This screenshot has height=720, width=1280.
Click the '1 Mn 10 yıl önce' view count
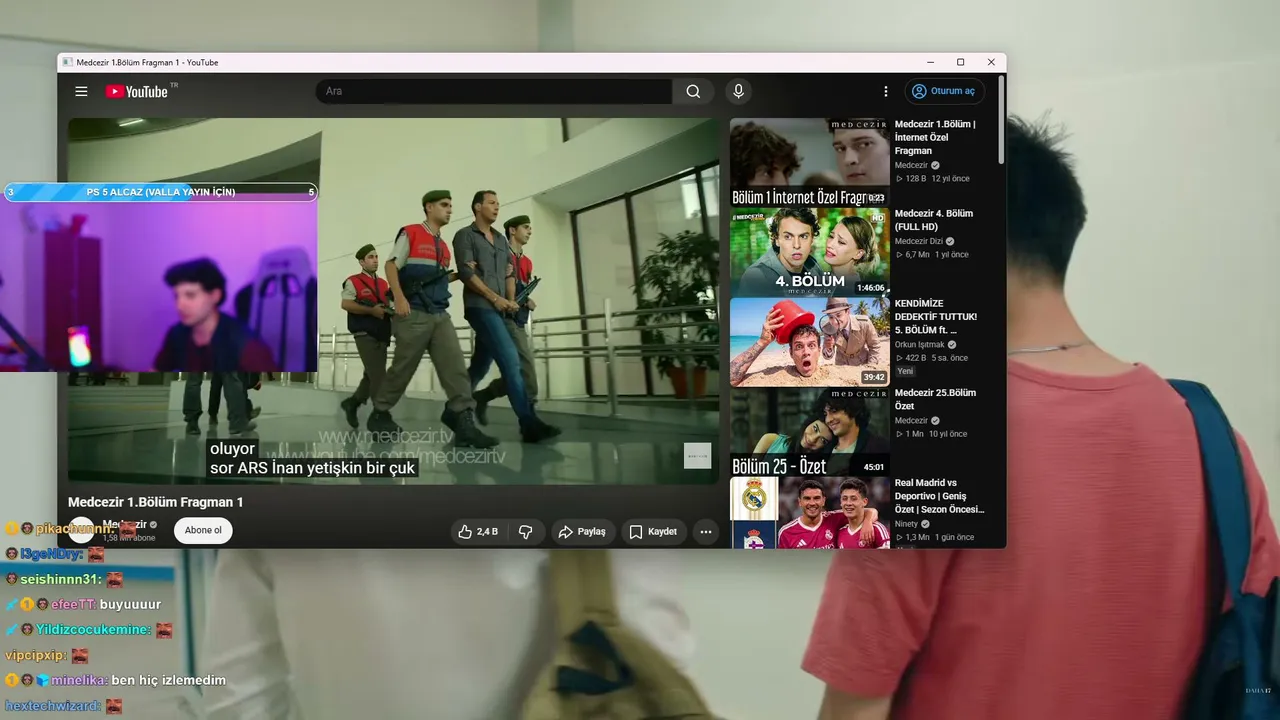click(931, 434)
